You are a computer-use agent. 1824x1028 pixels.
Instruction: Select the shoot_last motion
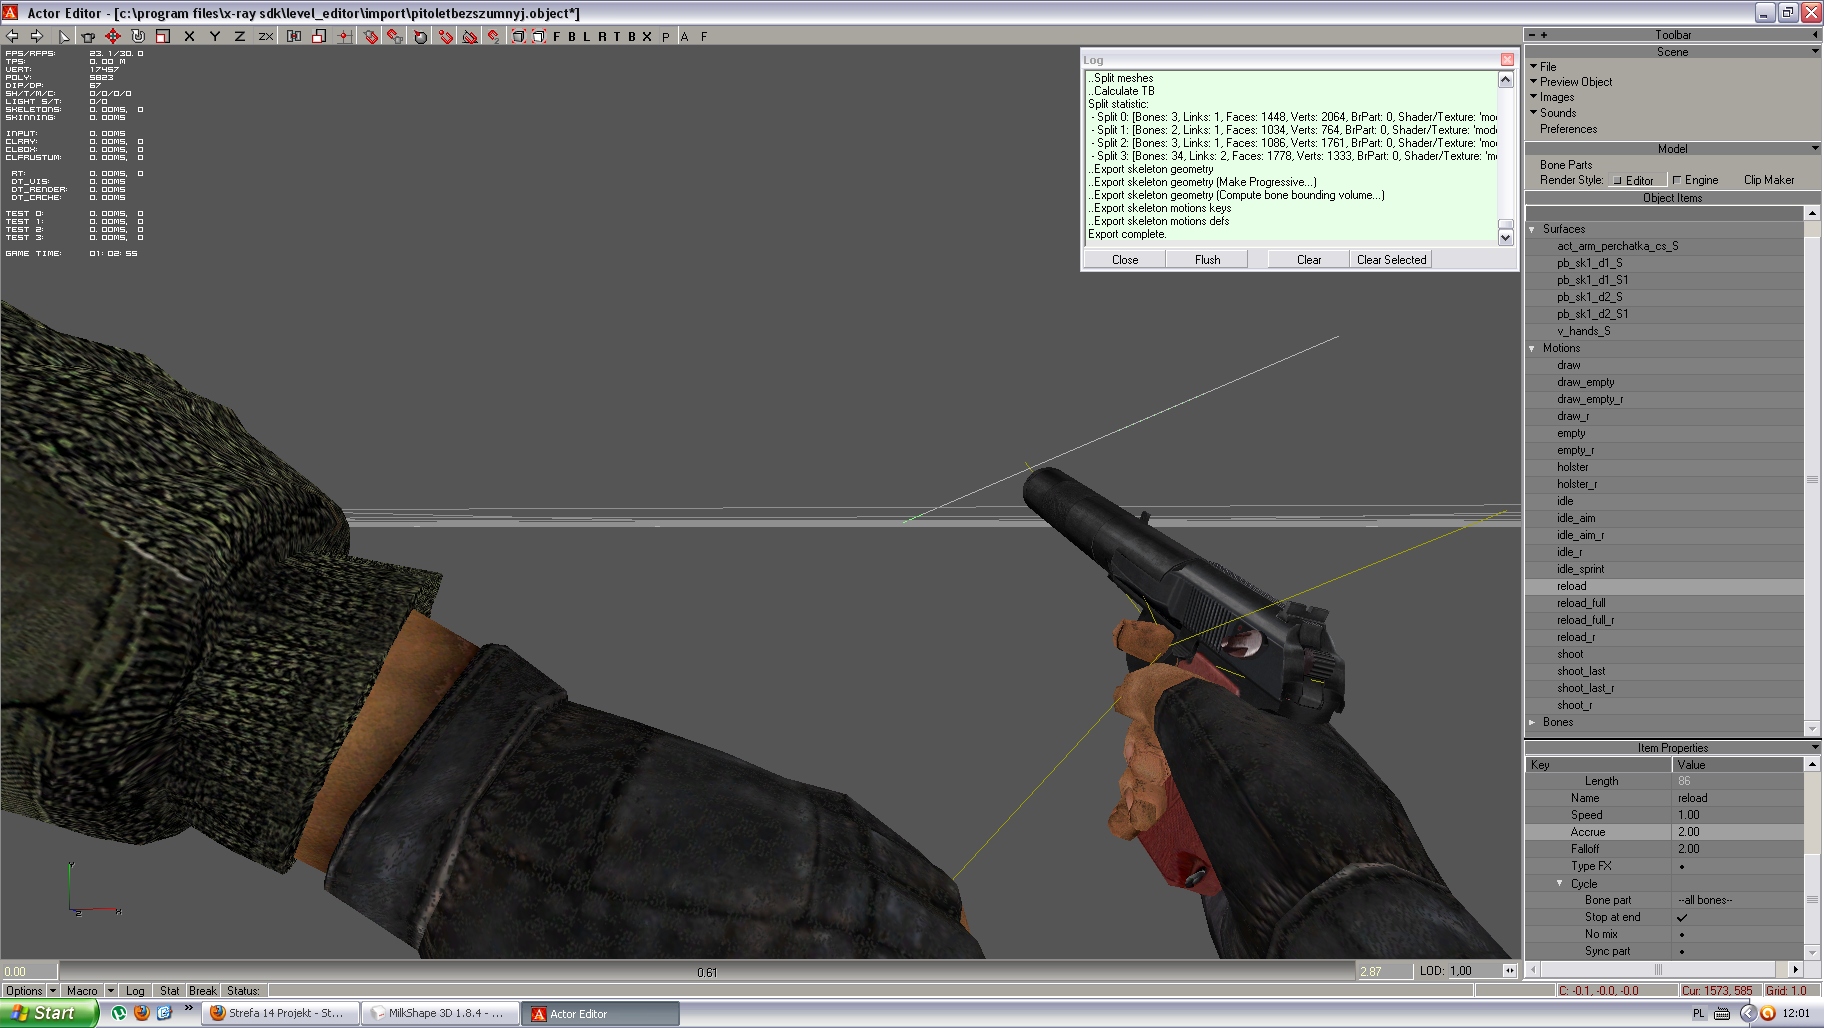(x=1581, y=671)
